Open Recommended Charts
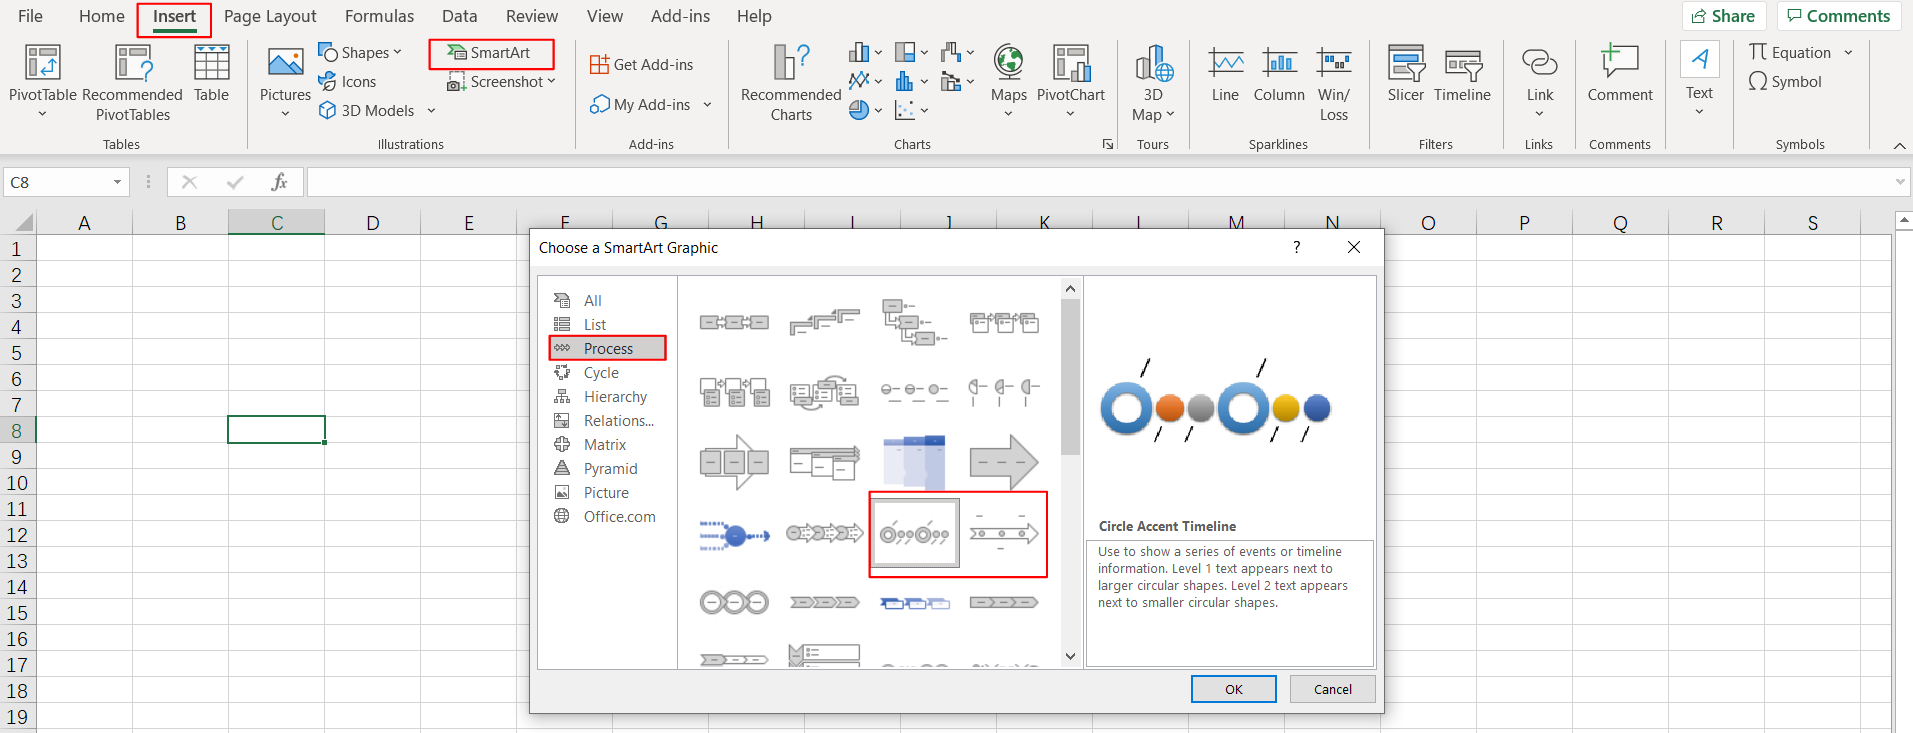 pos(791,82)
